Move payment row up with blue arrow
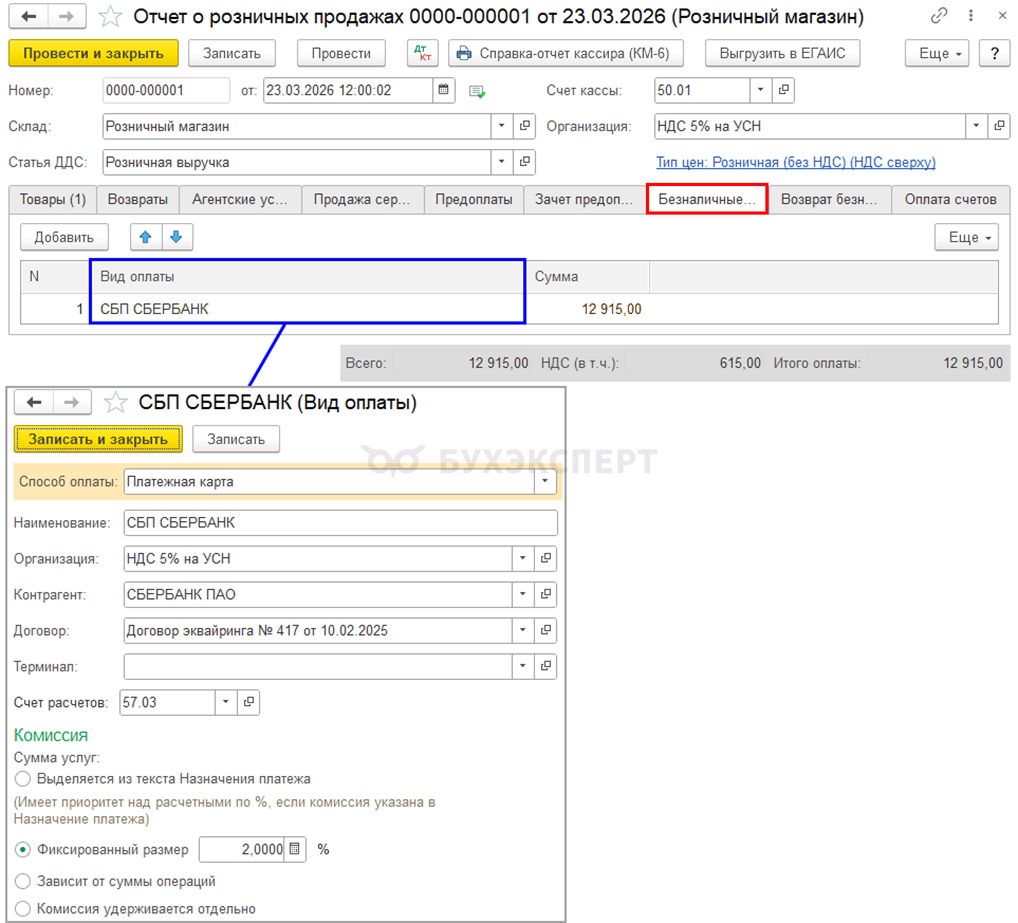Image resolution: width=1018 pixels, height=923 pixels. (x=145, y=237)
